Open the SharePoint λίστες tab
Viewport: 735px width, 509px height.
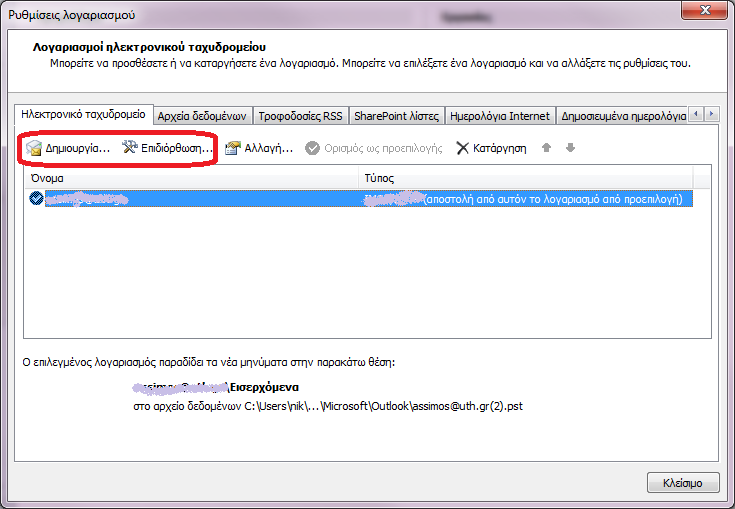pyautogui.click(x=397, y=116)
